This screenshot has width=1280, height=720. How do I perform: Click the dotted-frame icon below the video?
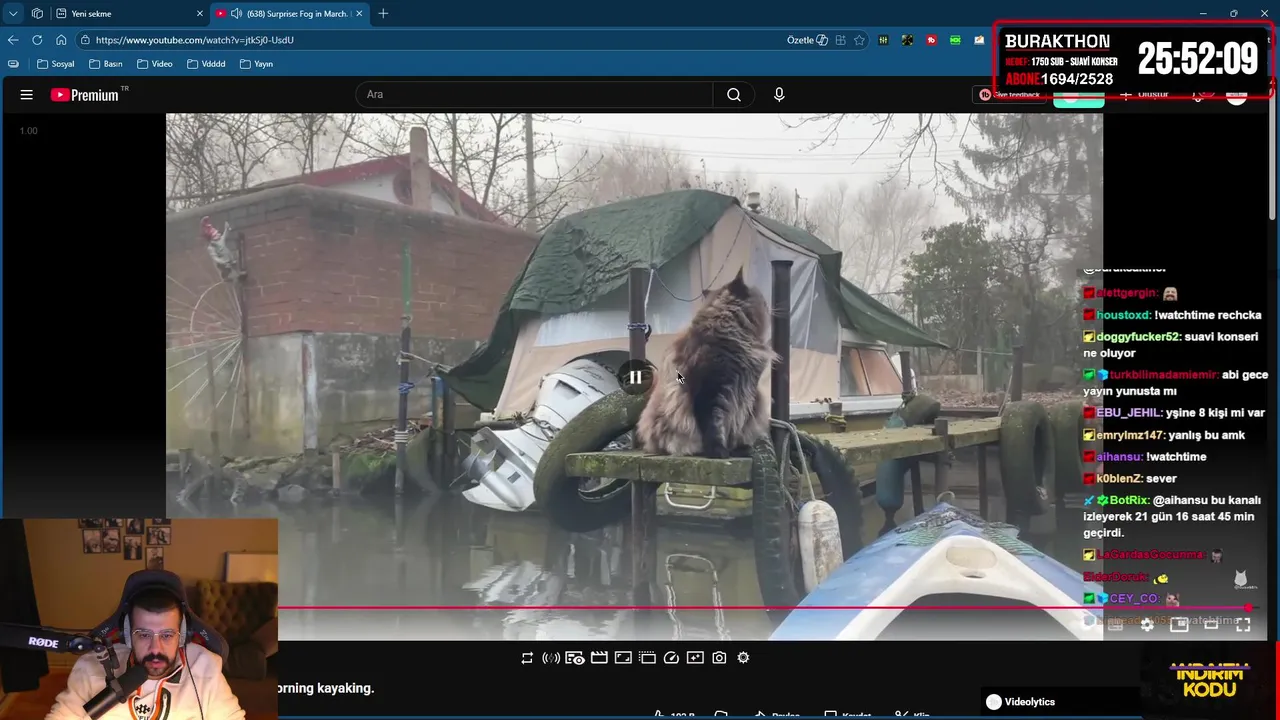point(647,658)
